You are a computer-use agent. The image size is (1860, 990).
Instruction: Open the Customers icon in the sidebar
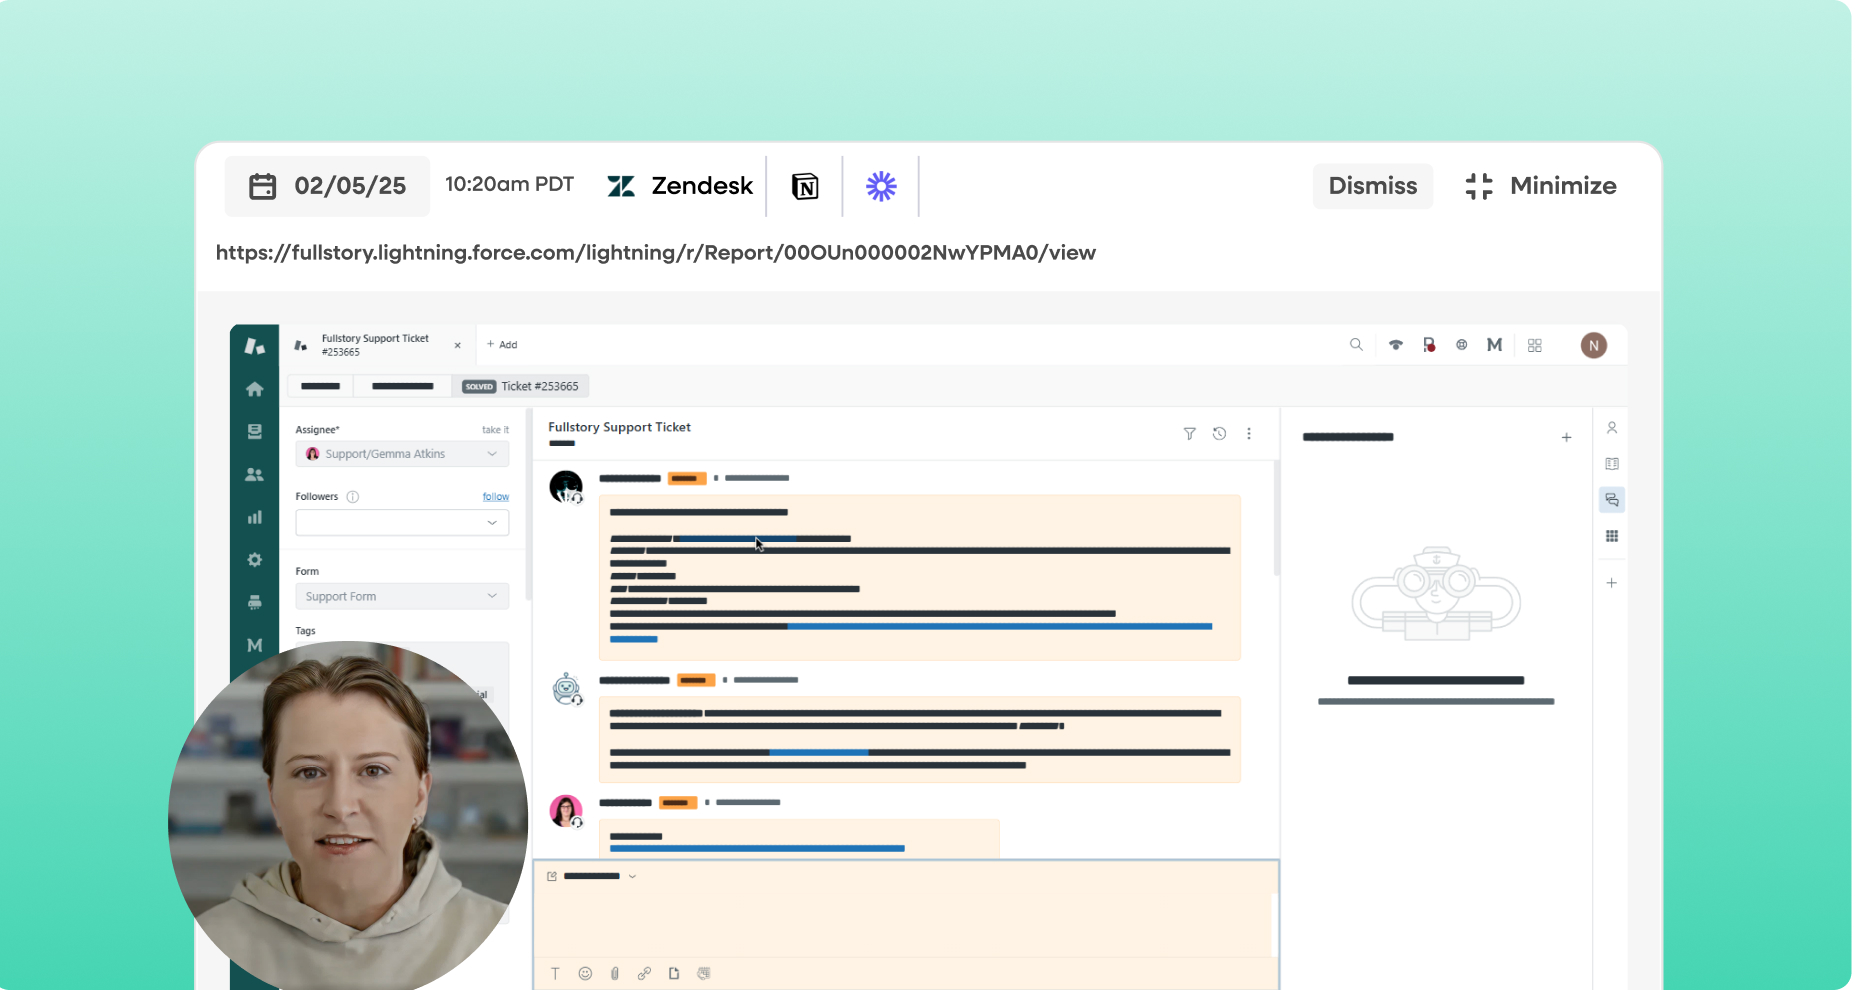pyautogui.click(x=255, y=475)
